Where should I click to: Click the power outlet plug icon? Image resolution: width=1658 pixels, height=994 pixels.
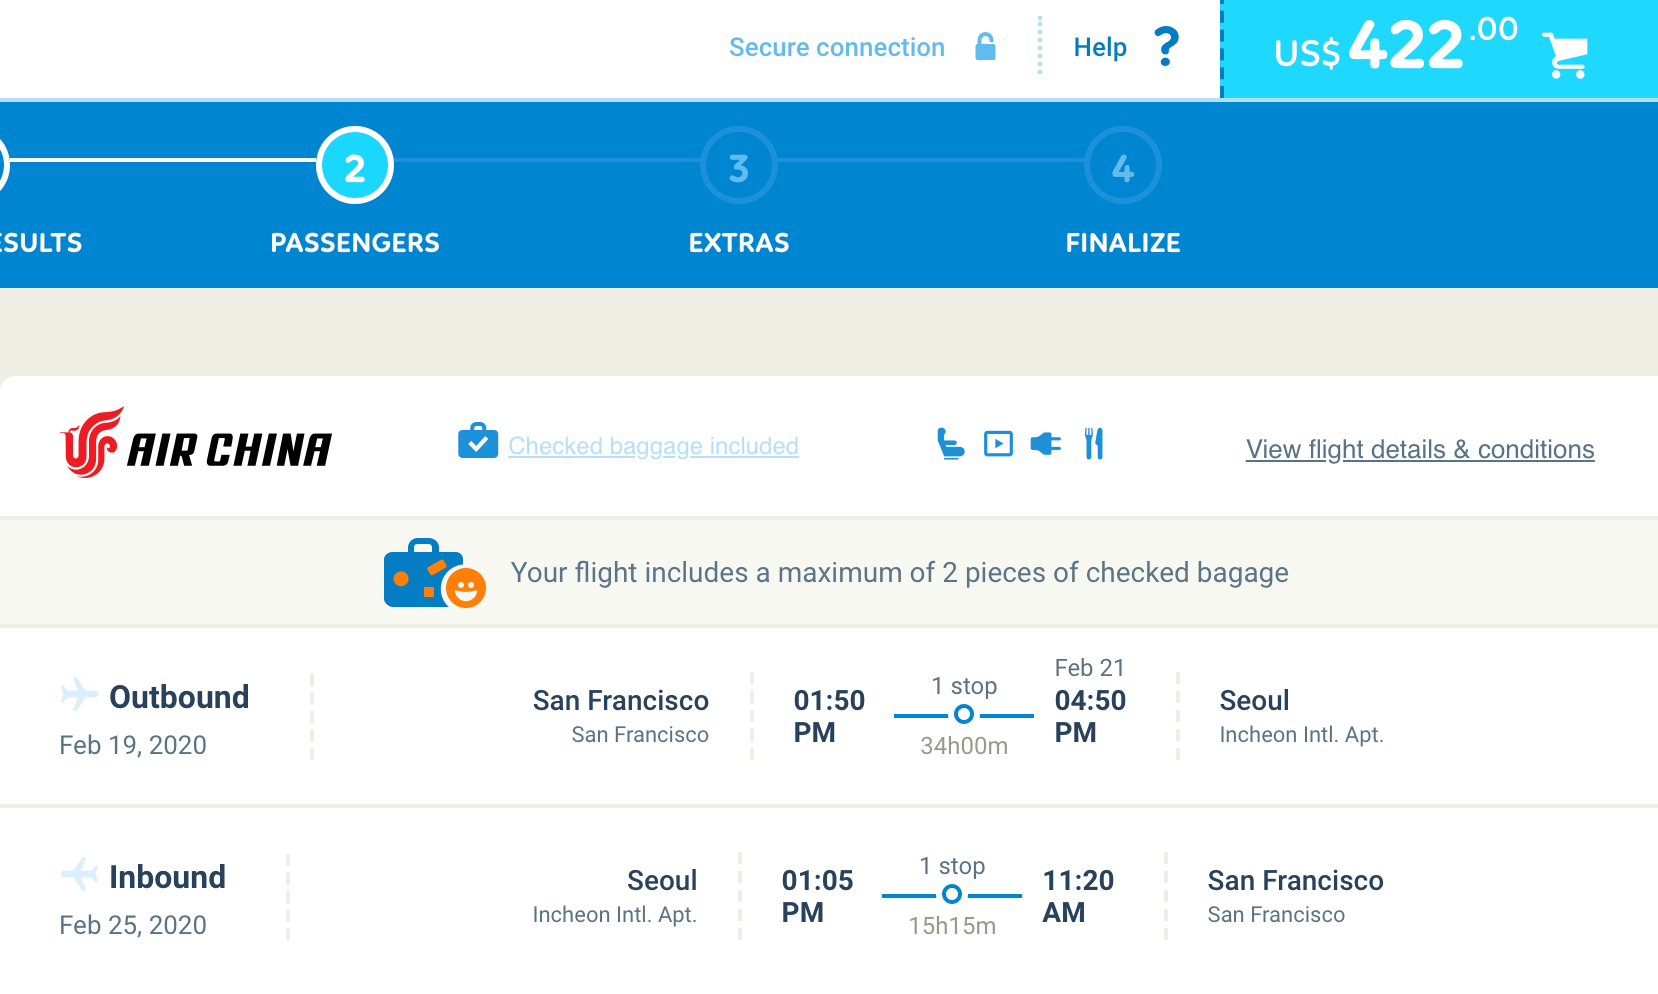point(1046,443)
